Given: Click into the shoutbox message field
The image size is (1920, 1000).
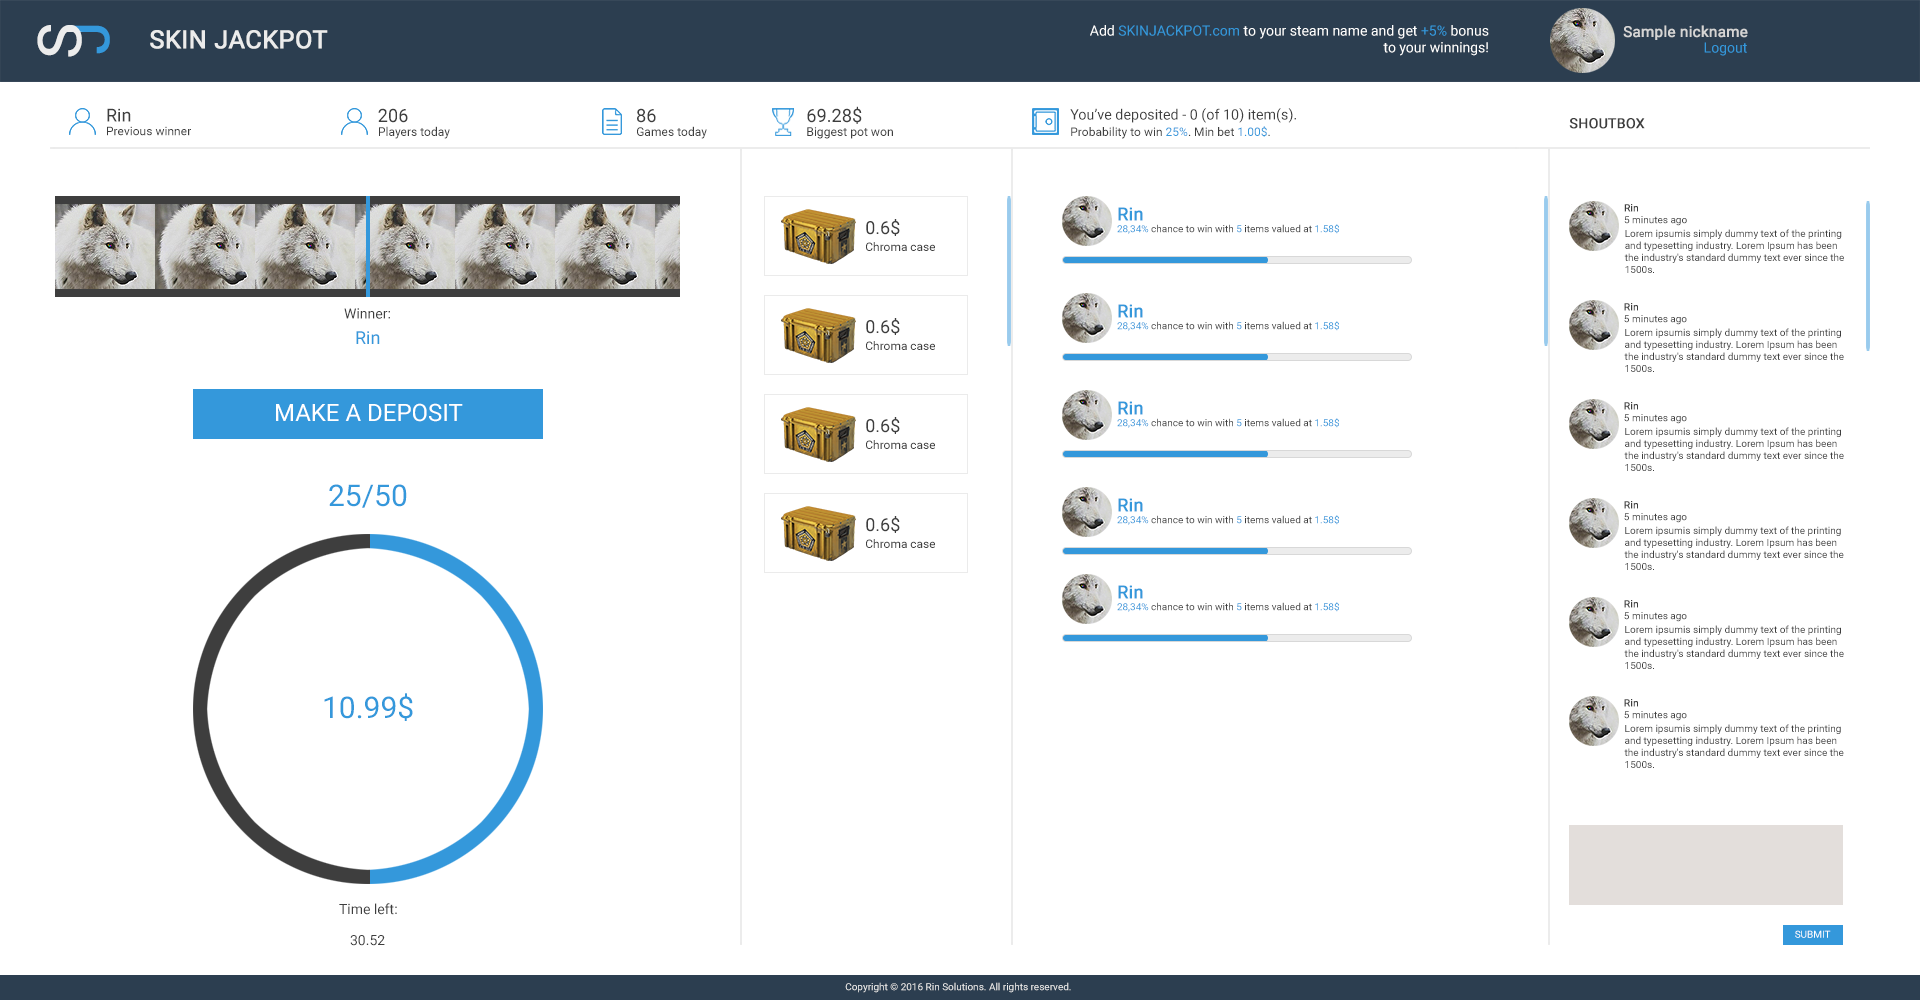Looking at the screenshot, I should click(x=1705, y=865).
